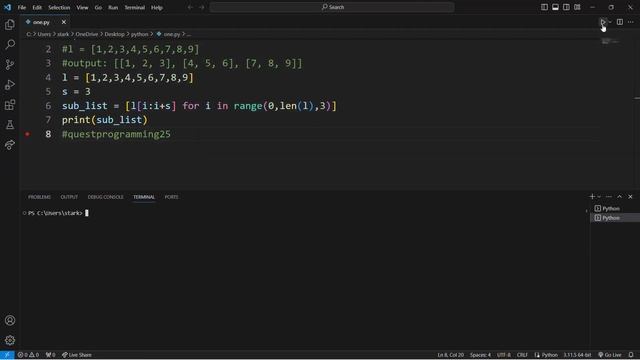This screenshot has width=640, height=360.
Task: Open the remote window status bar button
Action: [7, 355]
